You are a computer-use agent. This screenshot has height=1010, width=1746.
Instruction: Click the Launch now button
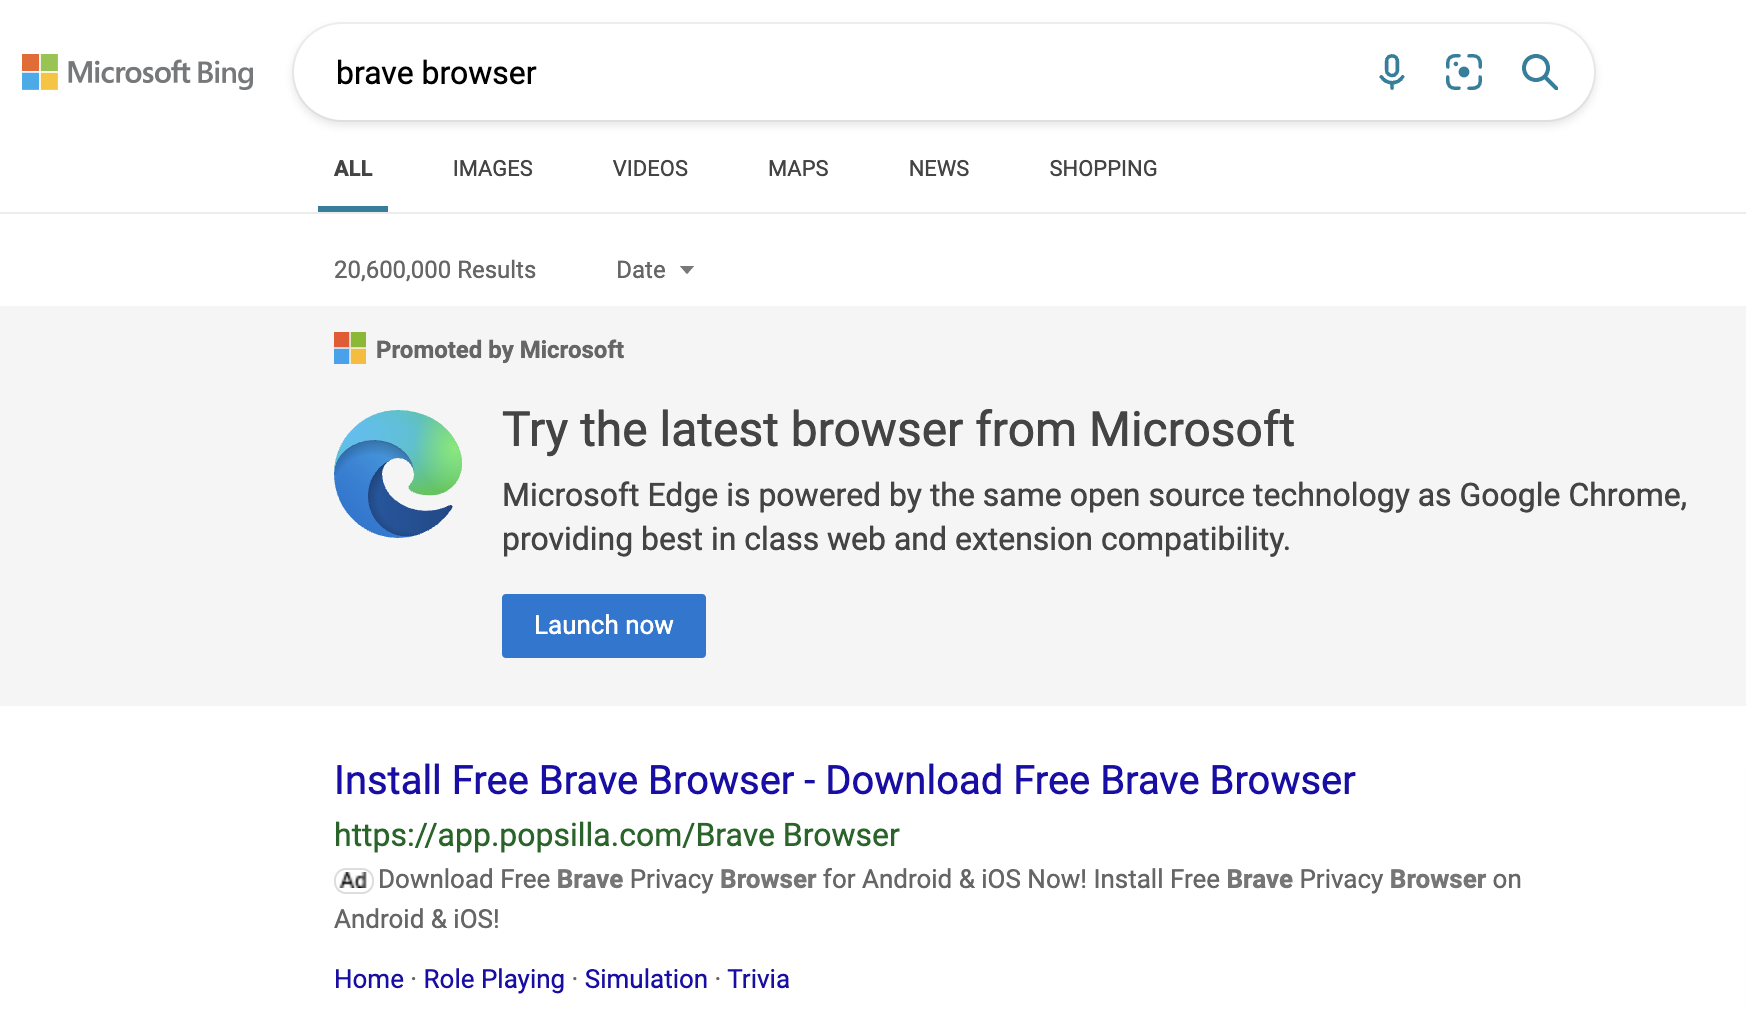pyautogui.click(x=604, y=626)
